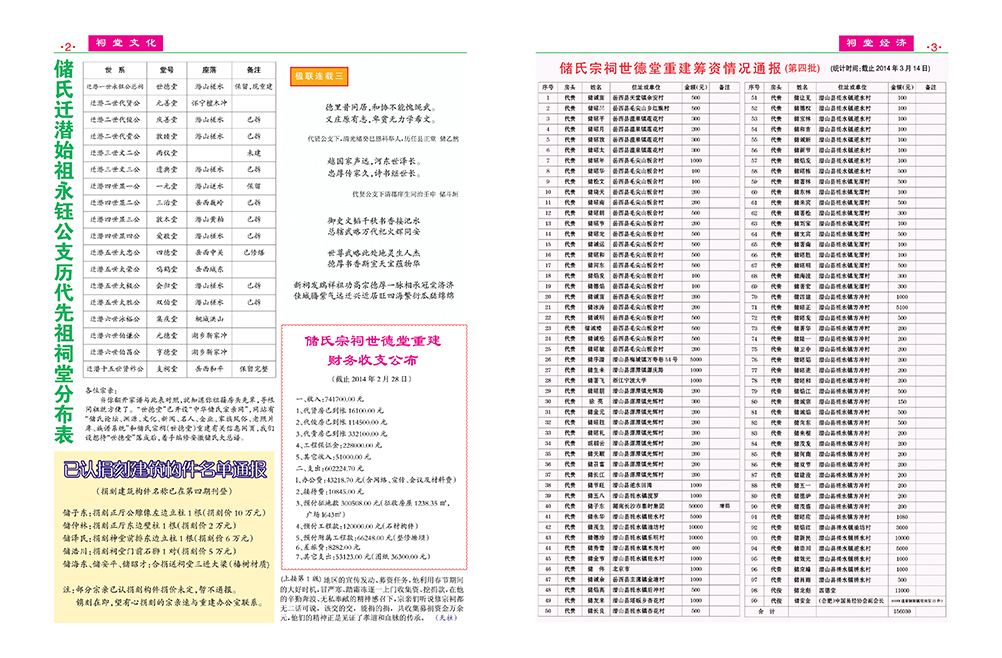Screen dimensions: 1002x658
Task: Click the 已修缮 remark cell
Action: click(x=254, y=252)
